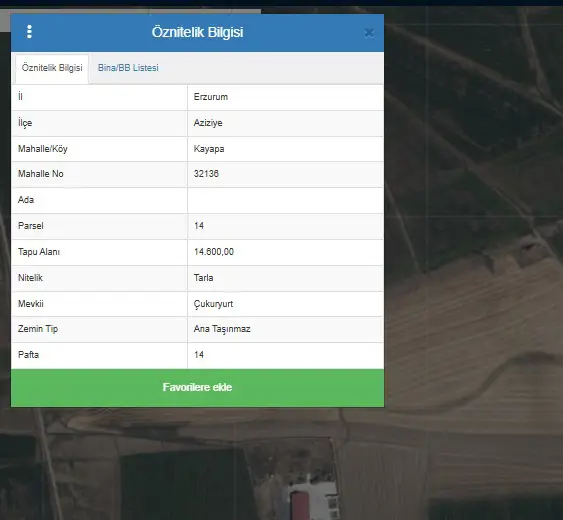Click the İl row label
The height and width of the screenshot is (520, 563).
pos(20,97)
